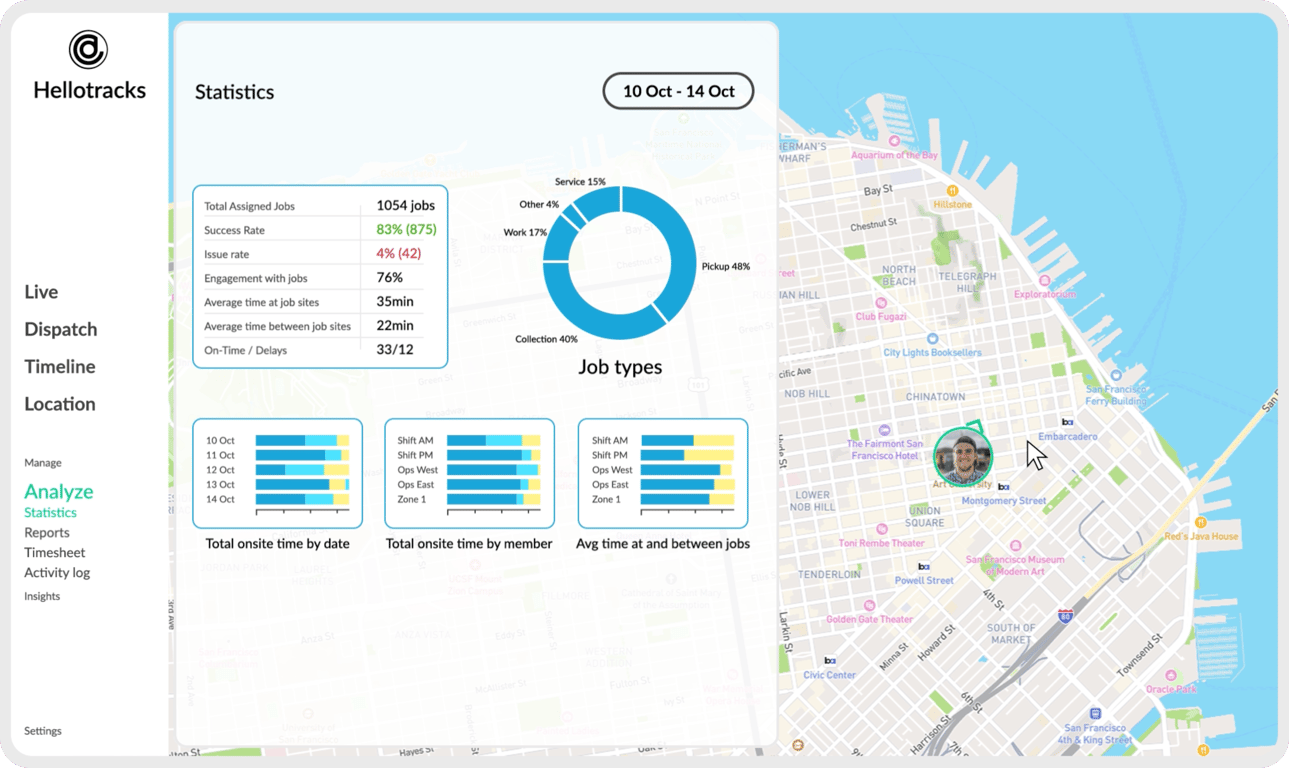Open the Timesheet page
1289x768 pixels.
click(55, 552)
